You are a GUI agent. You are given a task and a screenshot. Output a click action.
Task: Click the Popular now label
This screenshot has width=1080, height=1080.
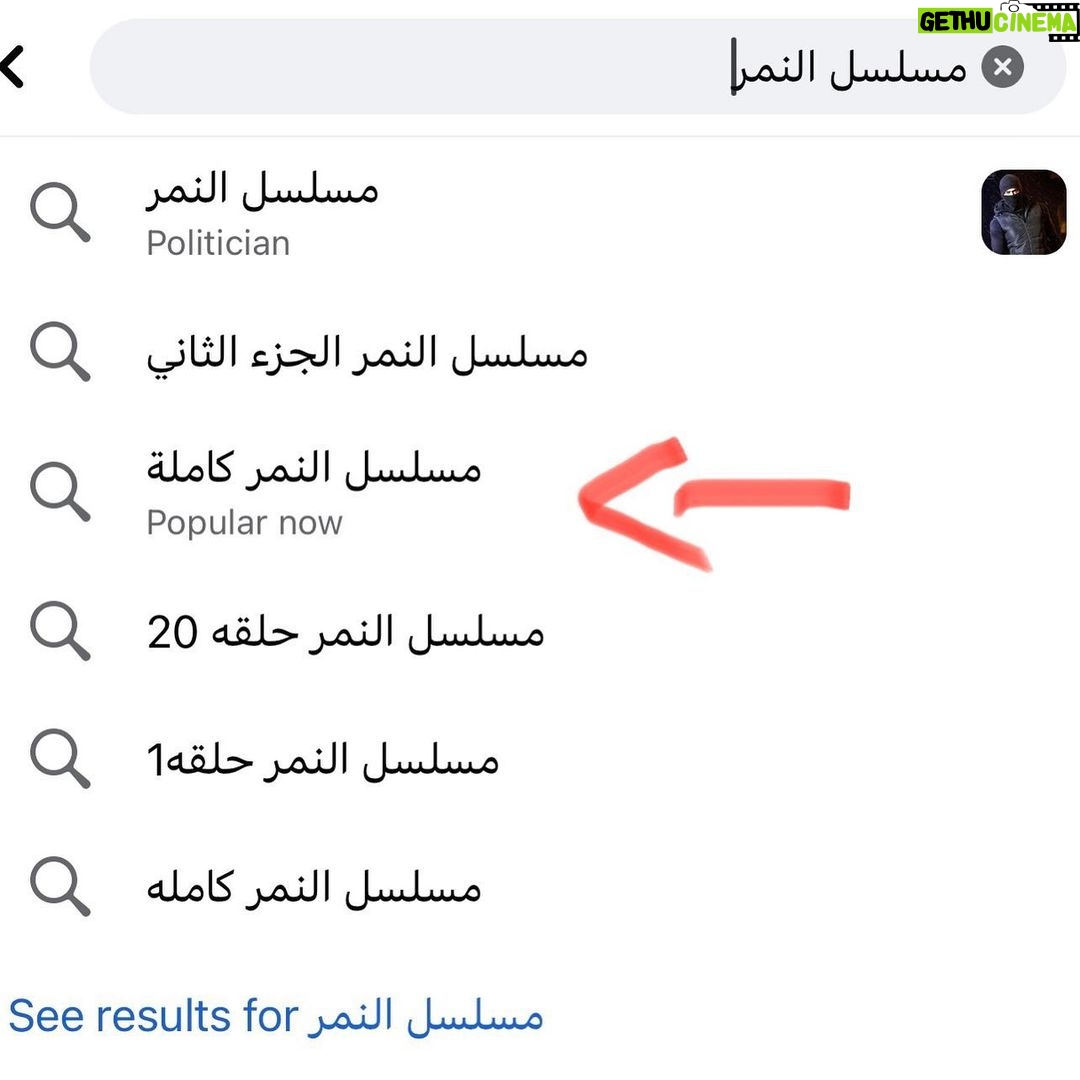tap(245, 523)
